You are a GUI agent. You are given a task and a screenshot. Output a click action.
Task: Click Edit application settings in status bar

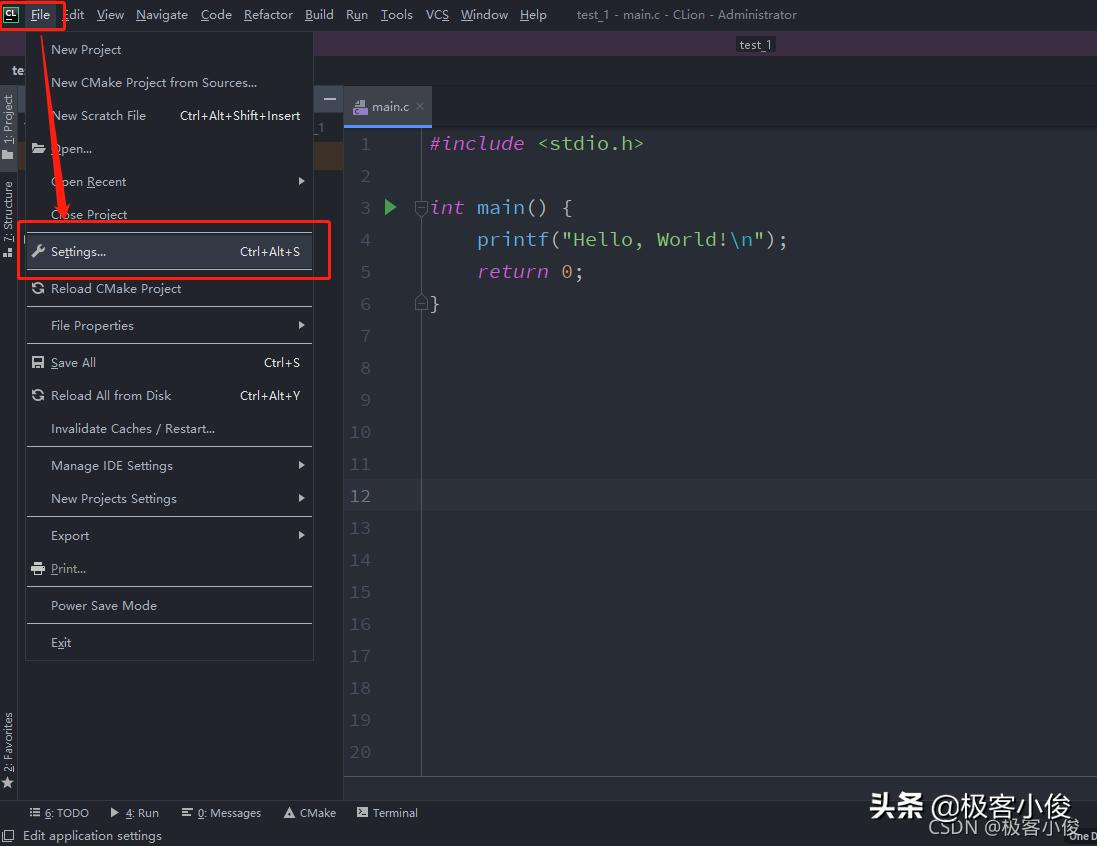tap(92, 835)
